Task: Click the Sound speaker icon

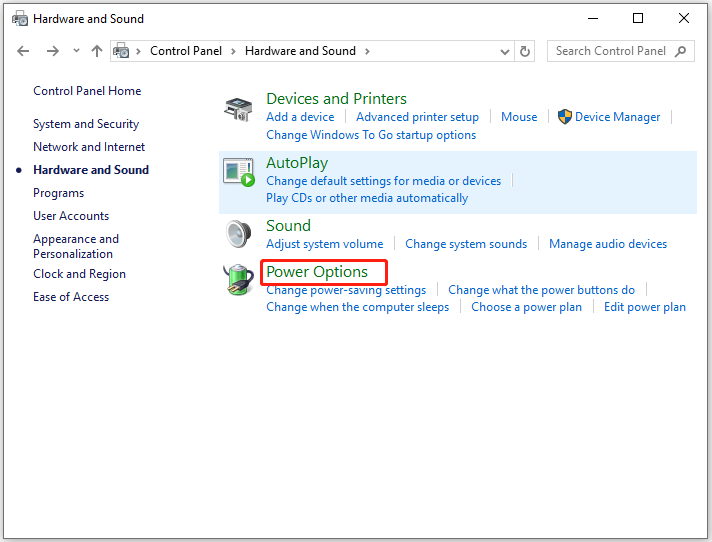Action: pos(238,234)
